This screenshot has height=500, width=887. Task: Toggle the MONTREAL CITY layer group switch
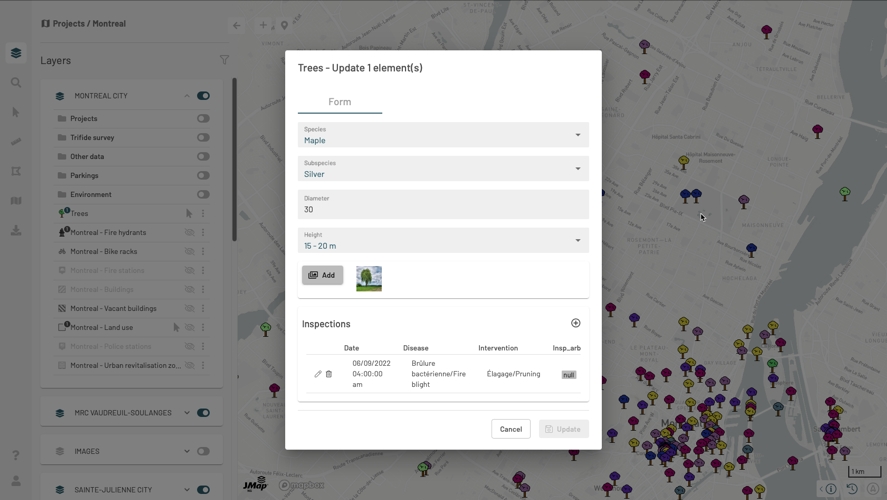pos(203,96)
